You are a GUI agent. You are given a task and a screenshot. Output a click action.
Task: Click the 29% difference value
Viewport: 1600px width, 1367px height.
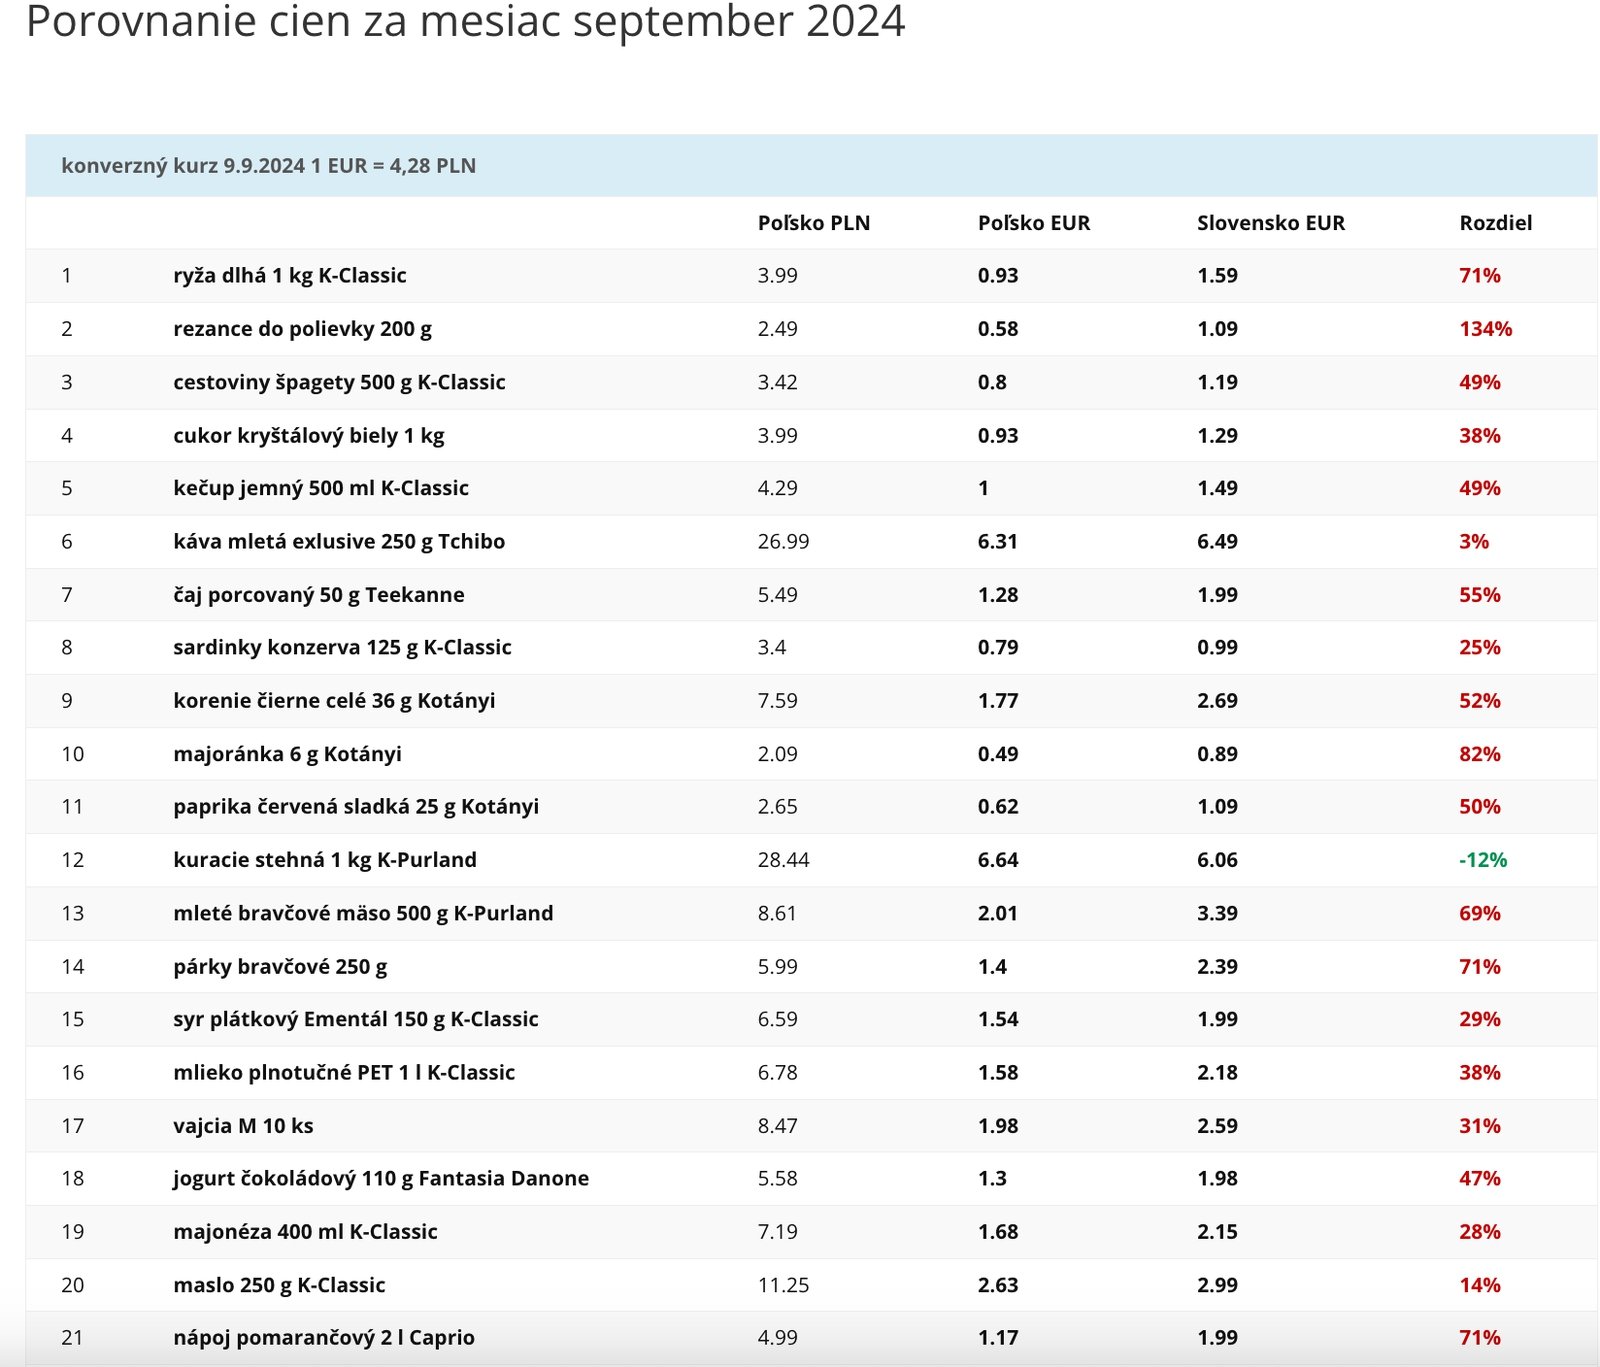click(1480, 1019)
